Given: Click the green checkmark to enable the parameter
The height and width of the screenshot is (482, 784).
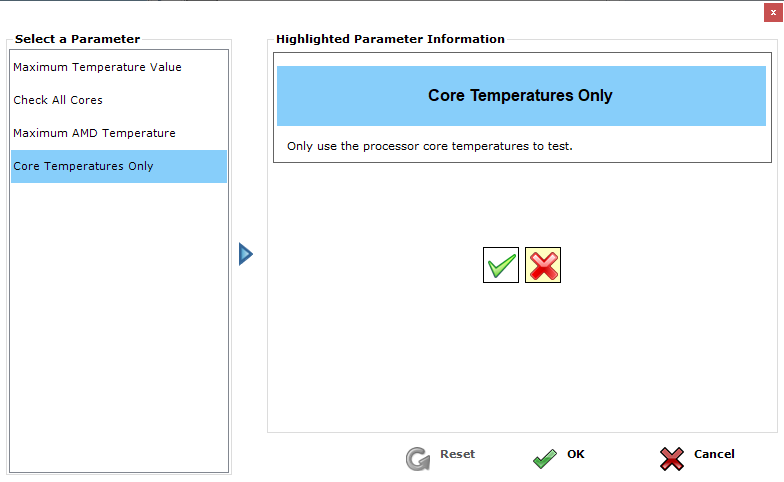Looking at the screenshot, I should tap(501, 265).
